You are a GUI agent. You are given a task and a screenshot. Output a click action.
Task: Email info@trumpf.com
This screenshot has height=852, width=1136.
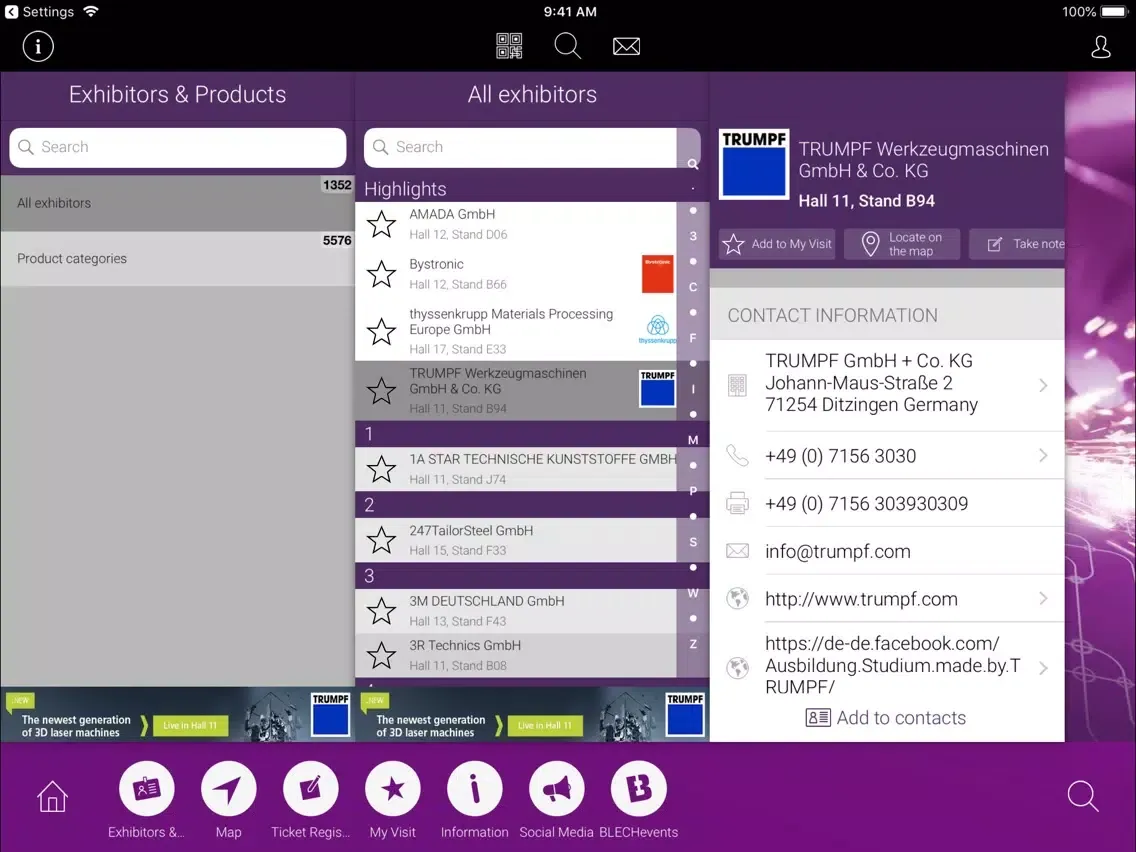838,551
